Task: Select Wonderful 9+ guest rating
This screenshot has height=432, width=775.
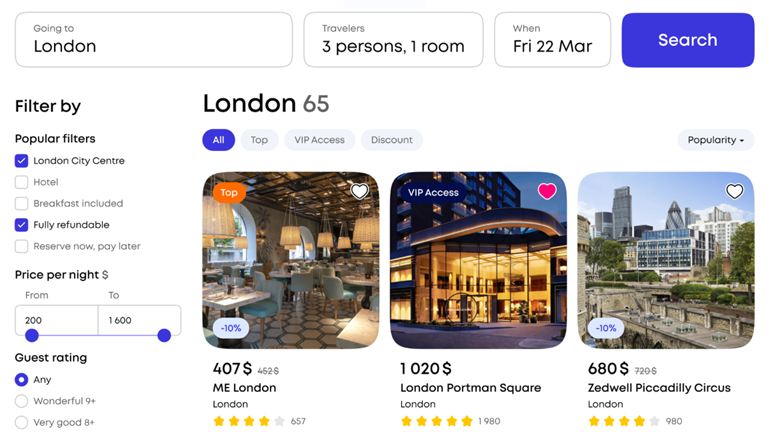Action: pyautogui.click(x=21, y=401)
